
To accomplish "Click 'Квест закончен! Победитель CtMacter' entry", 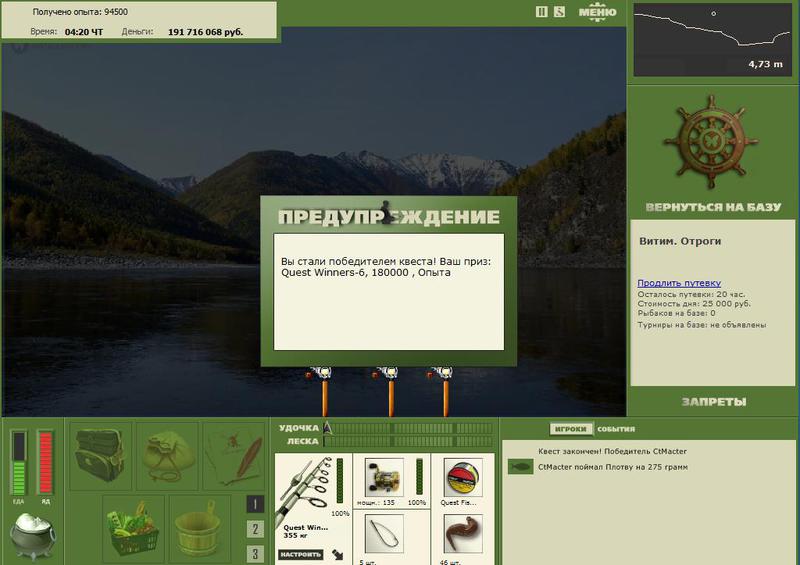I will [612, 451].
